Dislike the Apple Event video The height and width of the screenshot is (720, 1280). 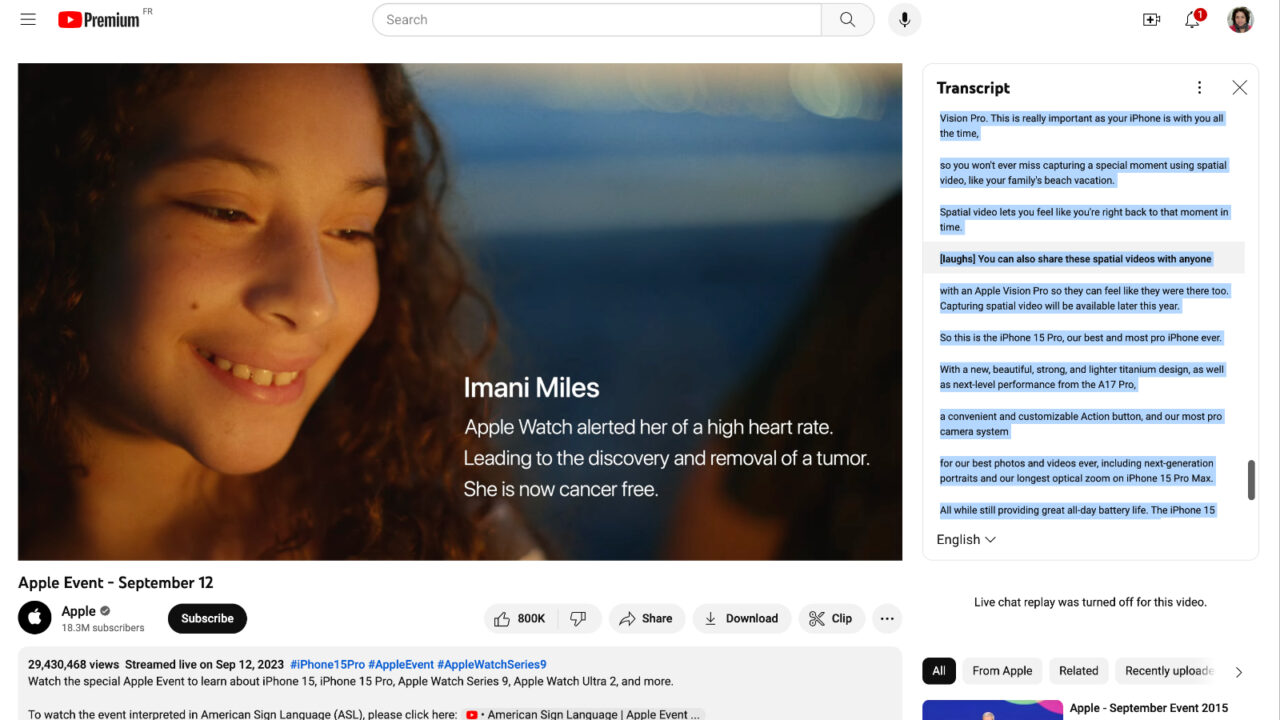[580, 618]
